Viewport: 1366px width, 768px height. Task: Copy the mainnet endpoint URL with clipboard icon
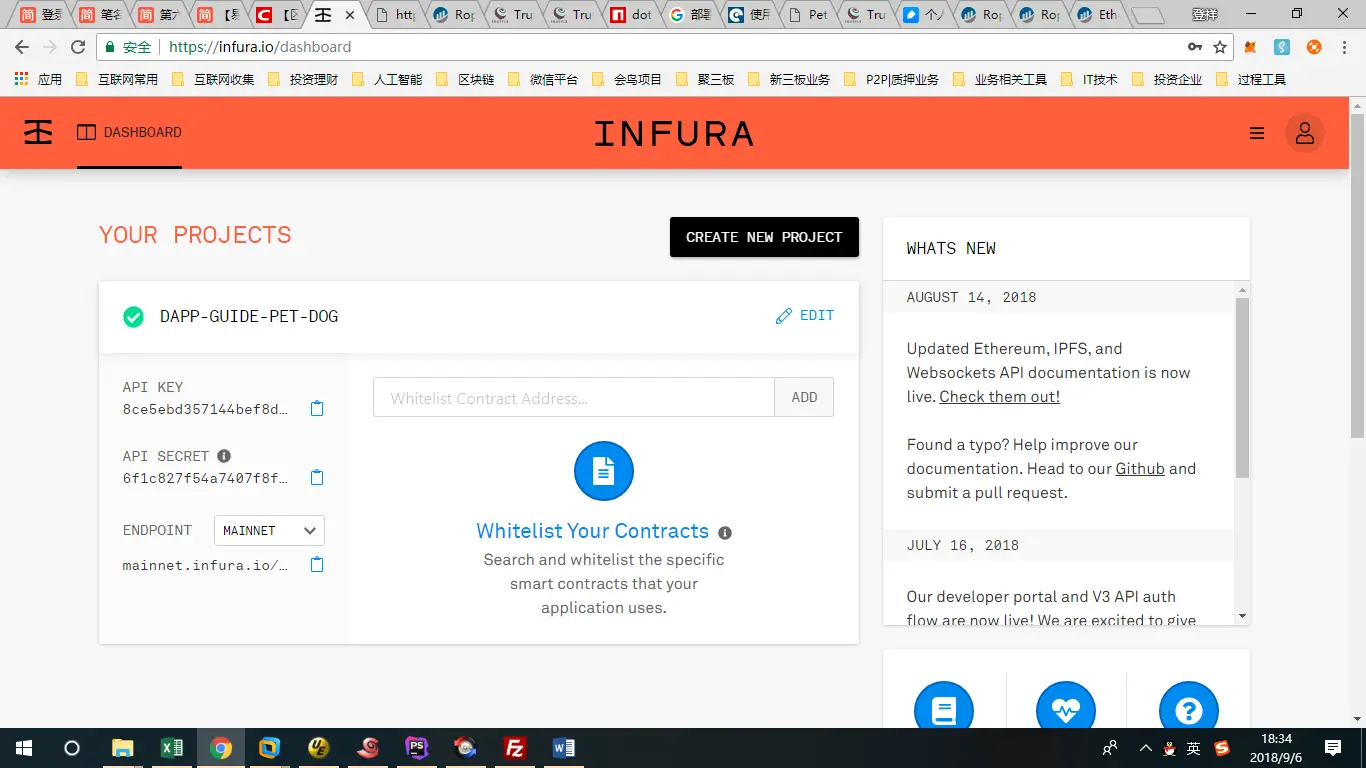tap(317, 565)
